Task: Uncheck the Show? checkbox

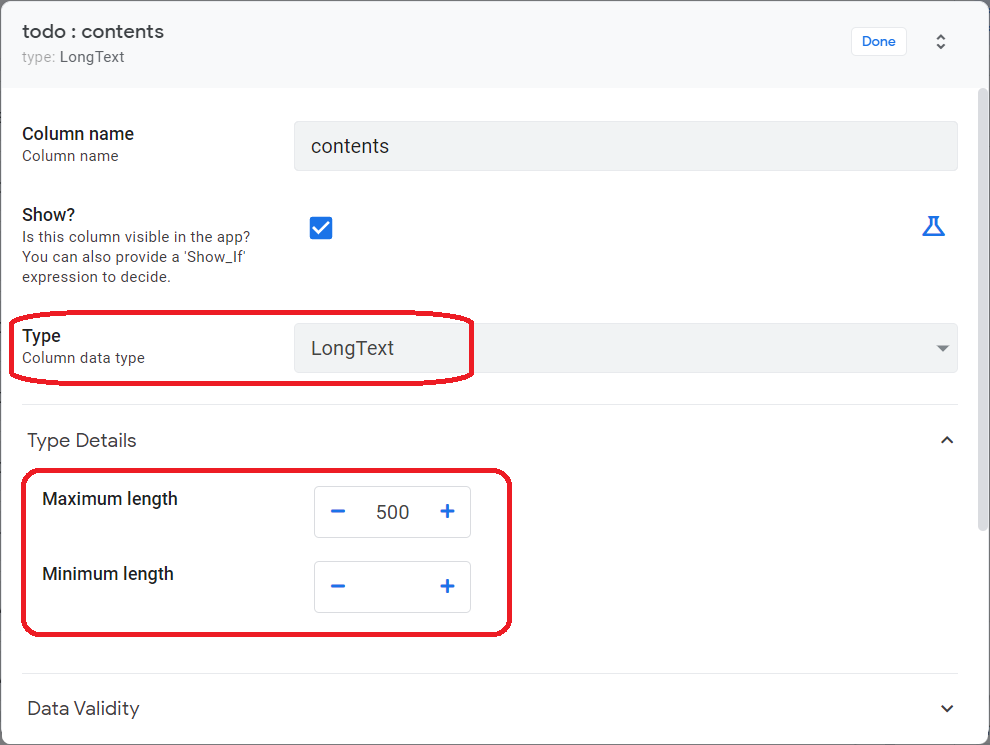Action: point(321,228)
